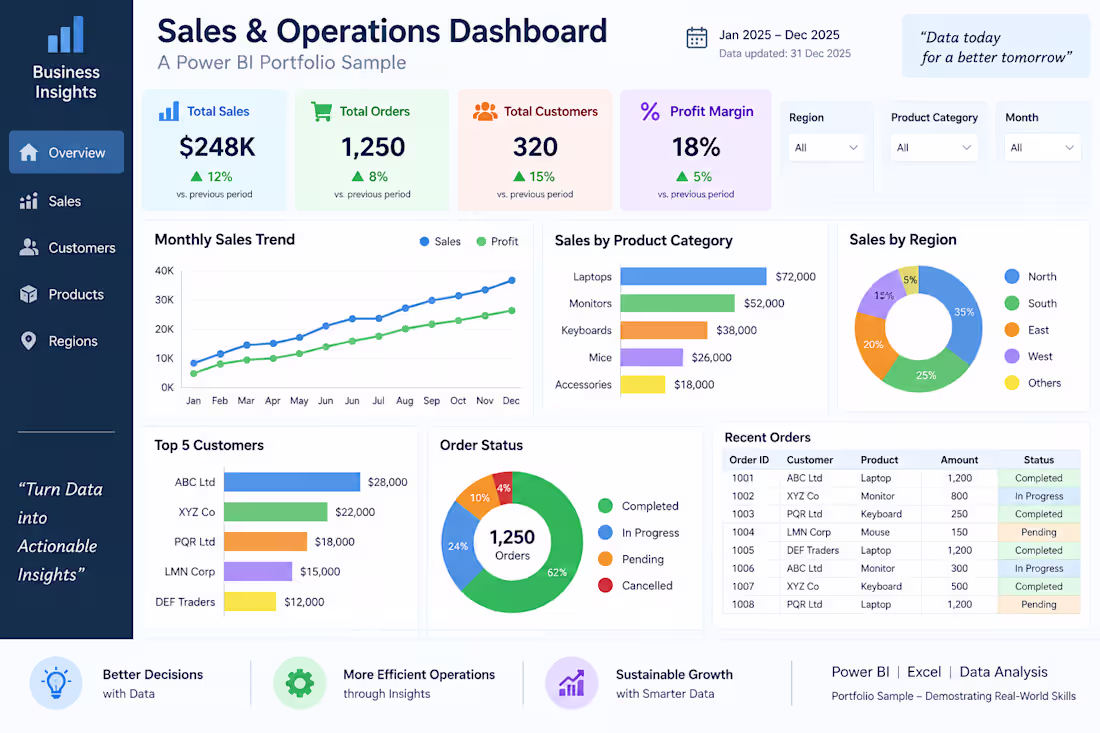The height and width of the screenshot is (733, 1100).
Task: Toggle Others in the region legend
Action: (x=1033, y=382)
